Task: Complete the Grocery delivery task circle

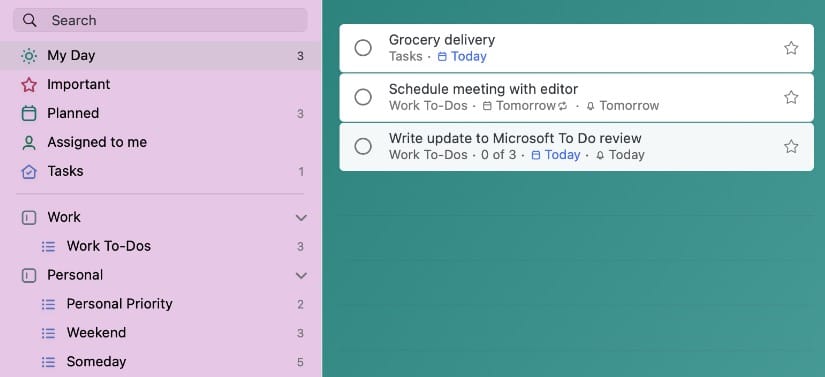Action: [x=363, y=48]
